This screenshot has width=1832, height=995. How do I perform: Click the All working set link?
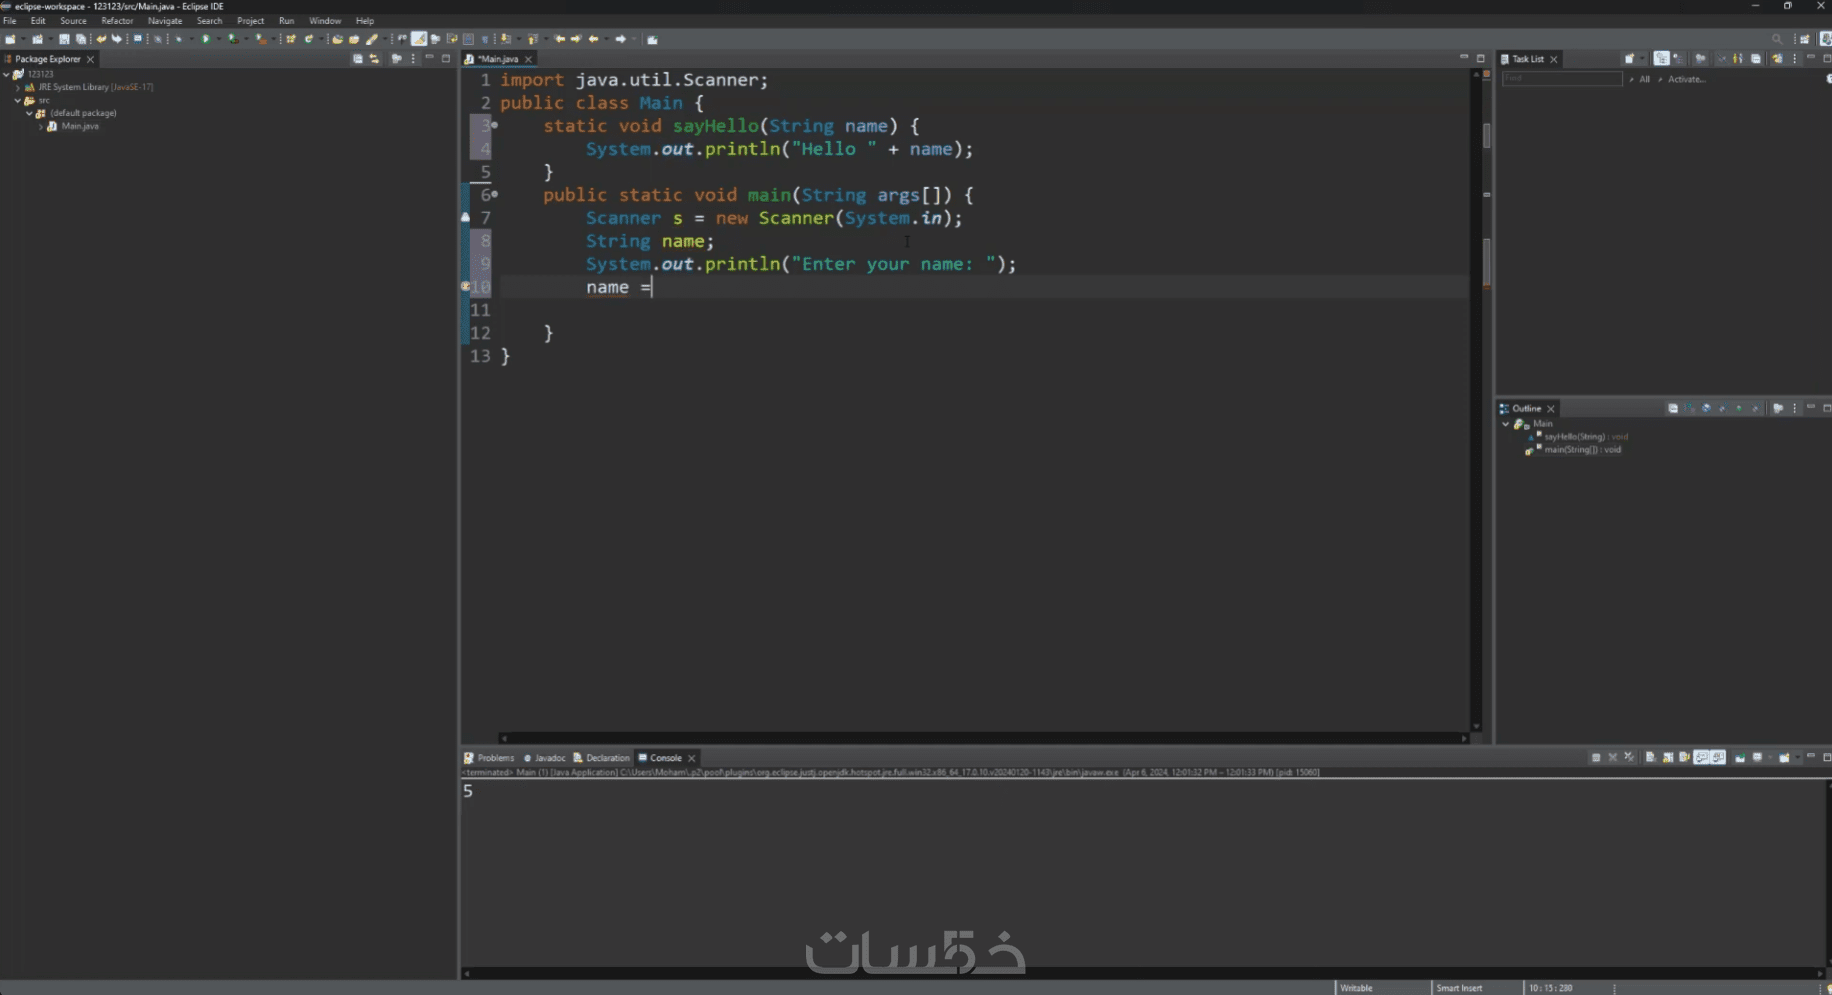(x=1645, y=79)
